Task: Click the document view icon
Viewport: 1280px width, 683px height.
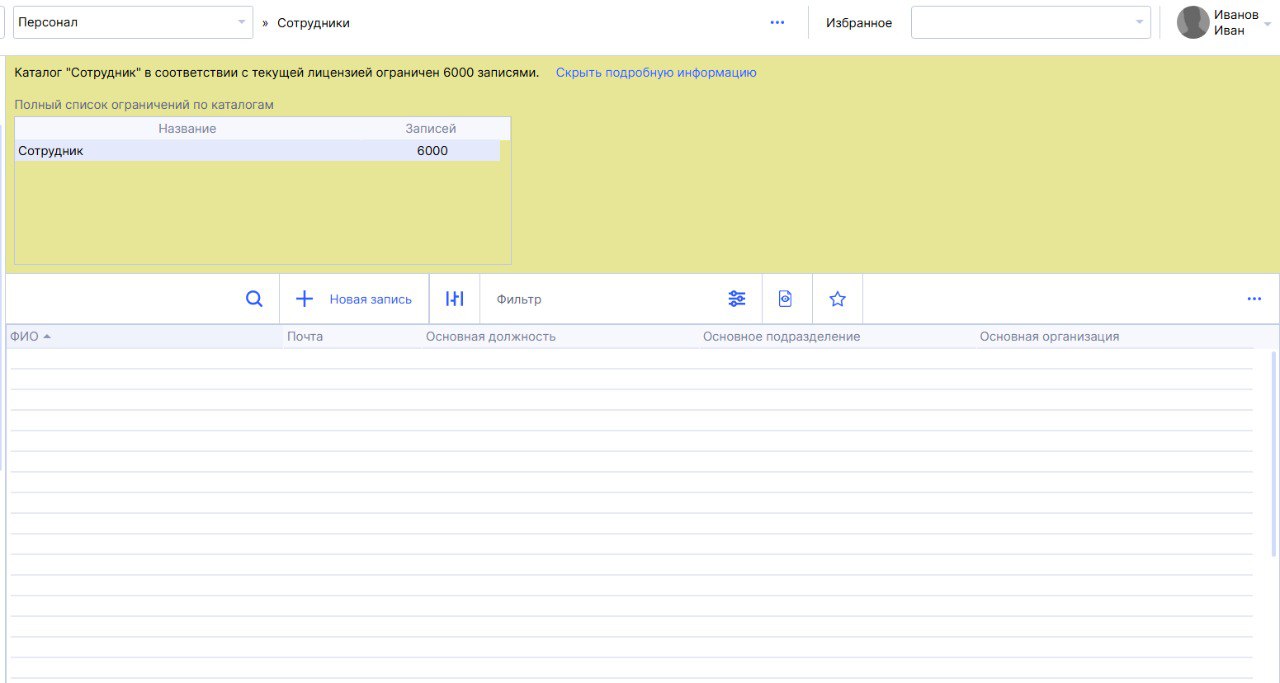Action: tap(785, 299)
